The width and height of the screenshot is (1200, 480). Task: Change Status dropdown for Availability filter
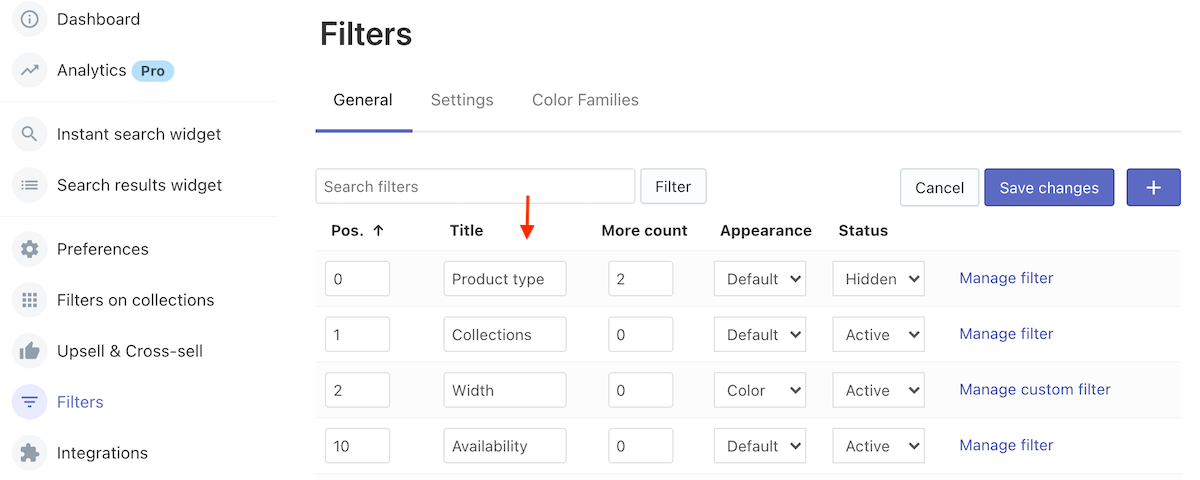point(878,446)
